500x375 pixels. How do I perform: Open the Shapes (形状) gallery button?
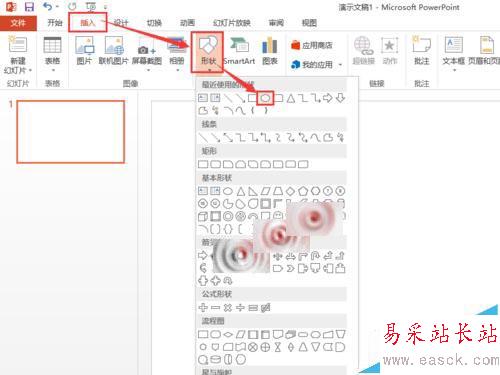tap(207, 52)
